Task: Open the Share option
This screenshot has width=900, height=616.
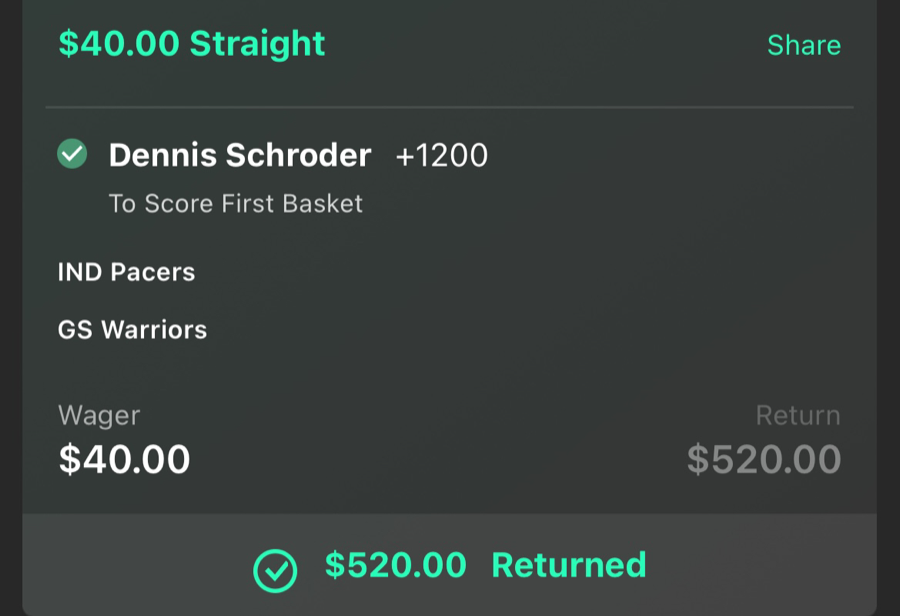Action: tap(804, 44)
